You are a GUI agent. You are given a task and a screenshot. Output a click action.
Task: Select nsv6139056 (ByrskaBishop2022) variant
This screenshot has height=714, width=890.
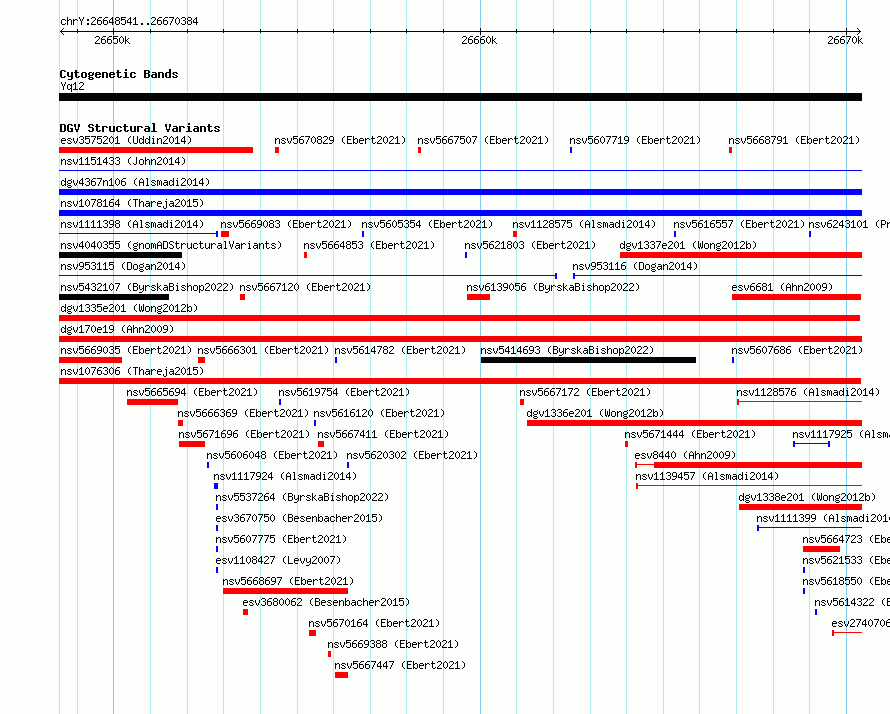(x=553, y=287)
